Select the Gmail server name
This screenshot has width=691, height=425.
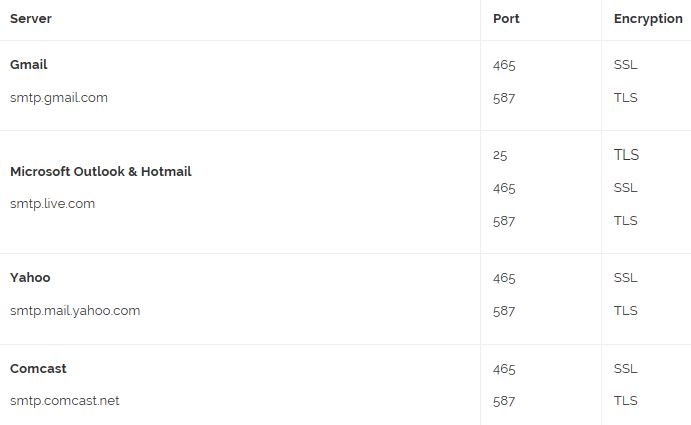29,64
